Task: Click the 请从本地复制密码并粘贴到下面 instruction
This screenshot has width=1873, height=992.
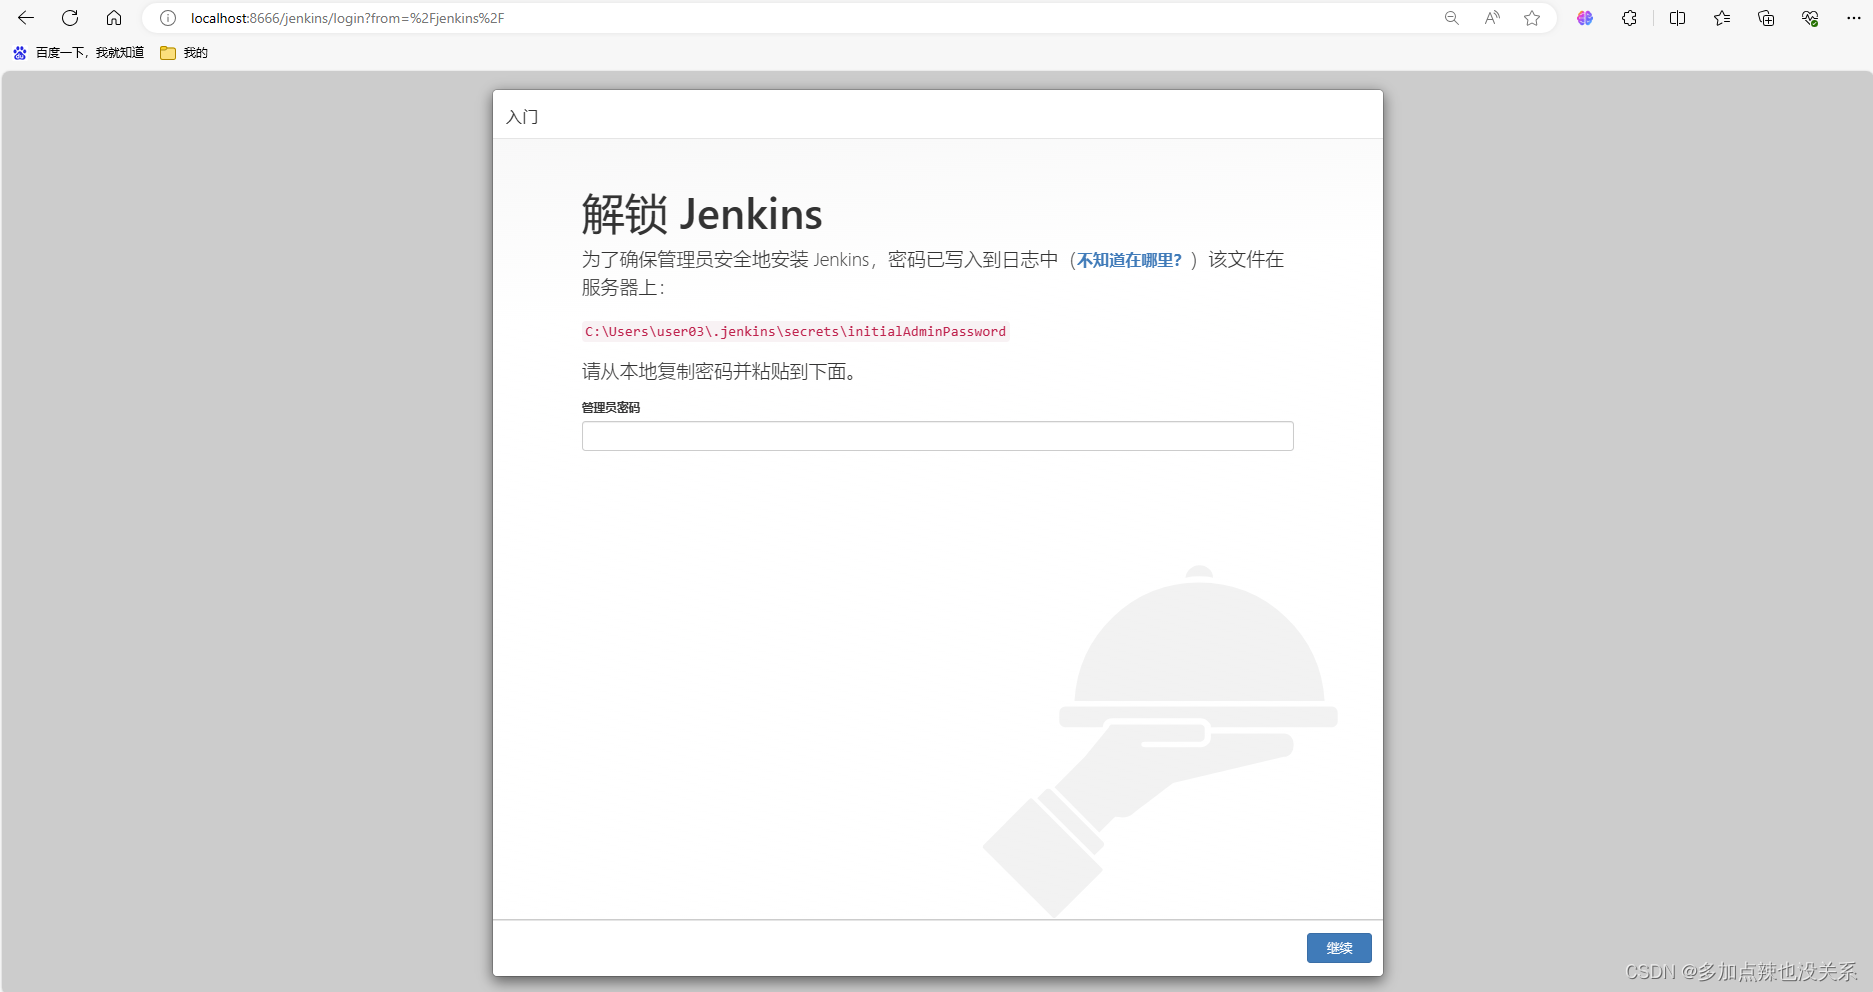Action: [720, 372]
